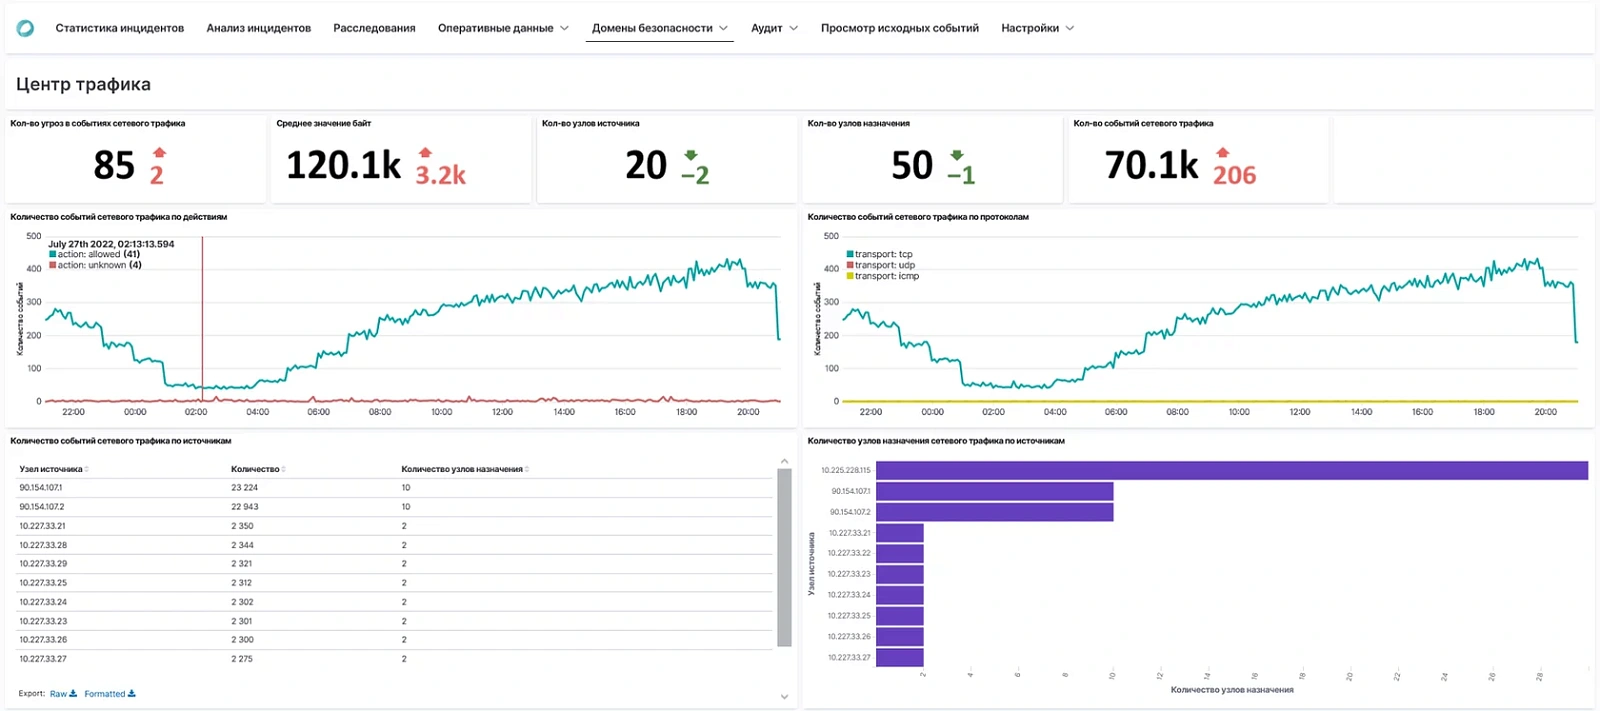Expand Домены безопасности dropdown
The height and width of the screenshot is (711, 1600).
tap(660, 28)
